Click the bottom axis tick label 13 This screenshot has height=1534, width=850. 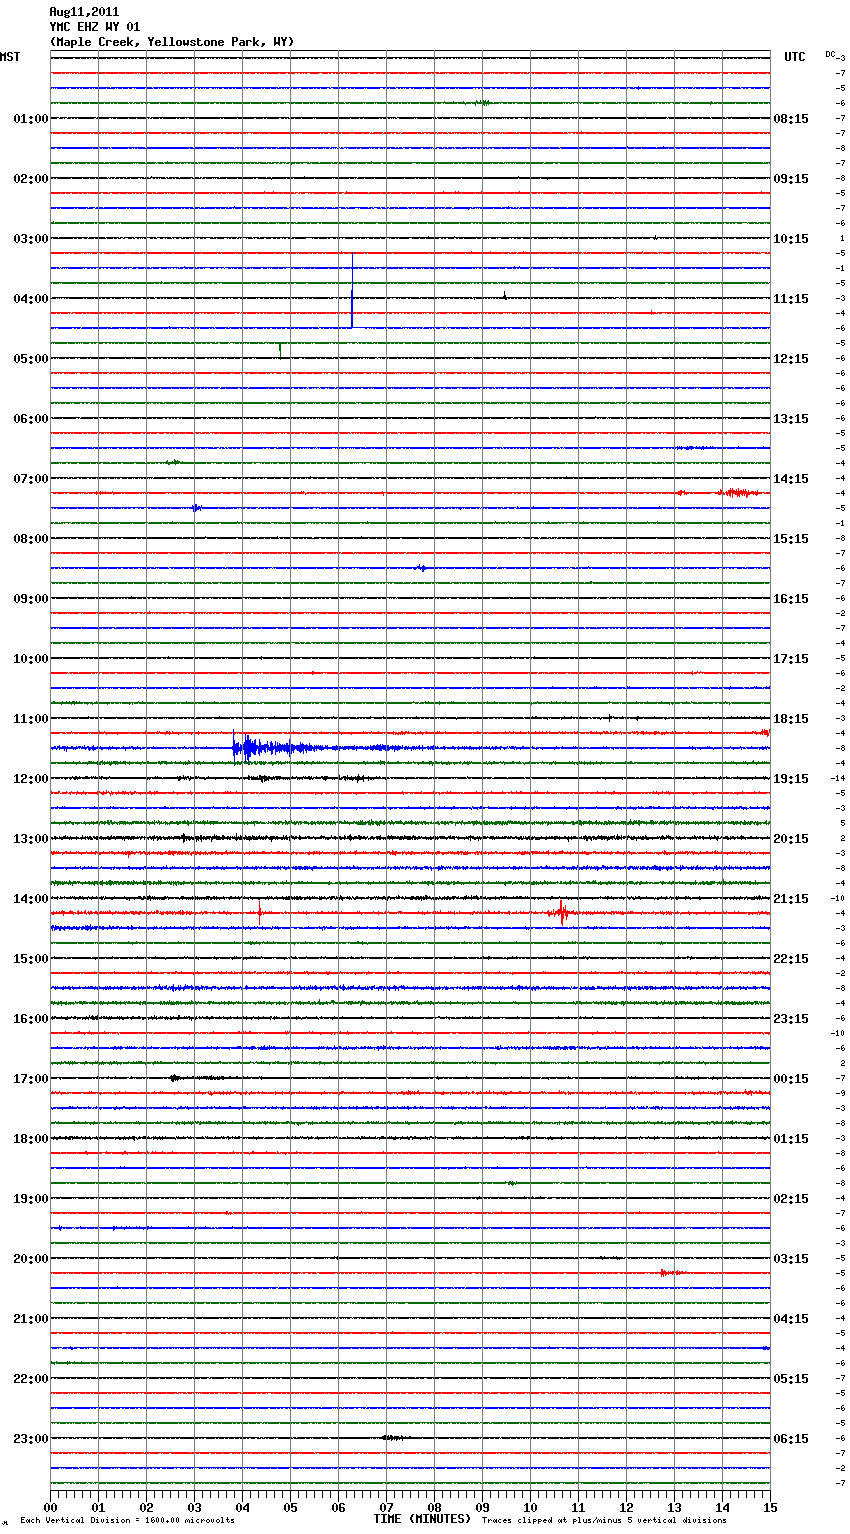tap(674, 1507)
